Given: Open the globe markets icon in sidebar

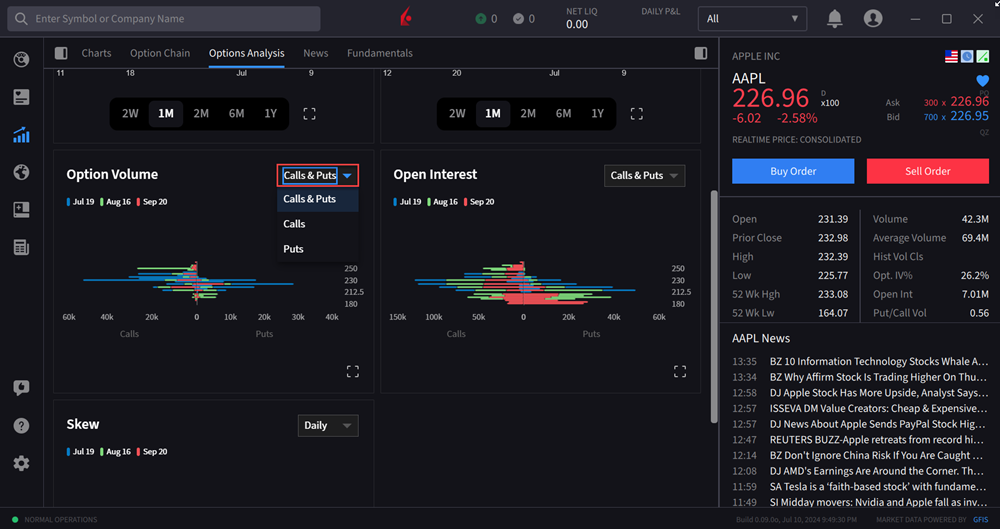Looking at the screenshot, I should coord(21,172).
